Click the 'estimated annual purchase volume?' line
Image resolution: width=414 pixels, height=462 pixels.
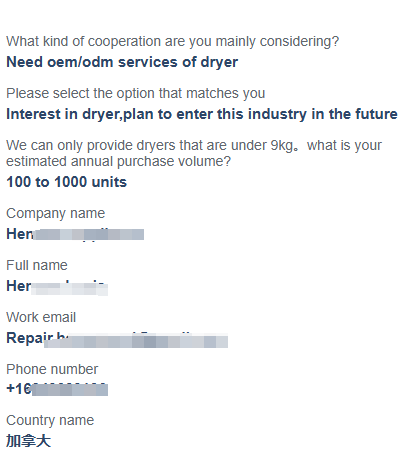pyautogui.click(x=118, y=162)
